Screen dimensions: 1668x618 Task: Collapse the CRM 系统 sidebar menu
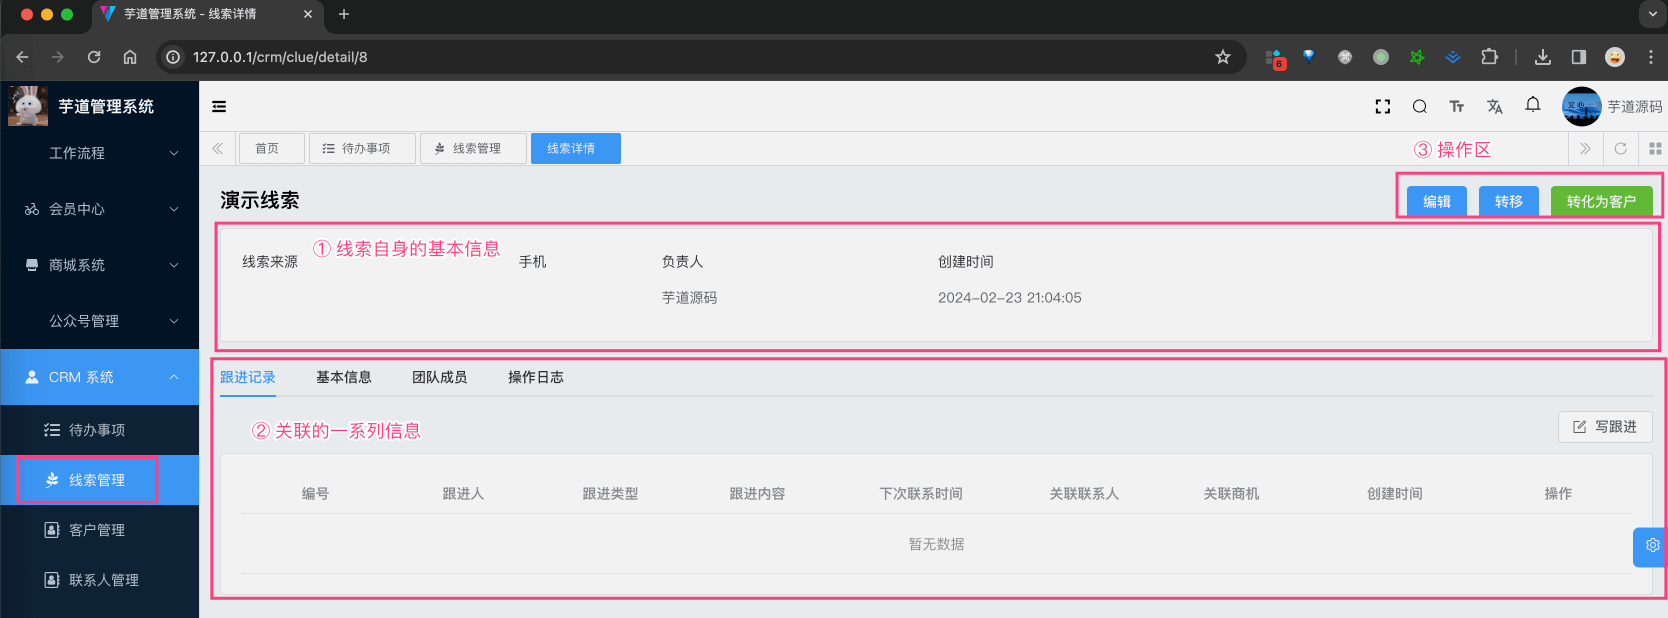[x=100, y=377]
